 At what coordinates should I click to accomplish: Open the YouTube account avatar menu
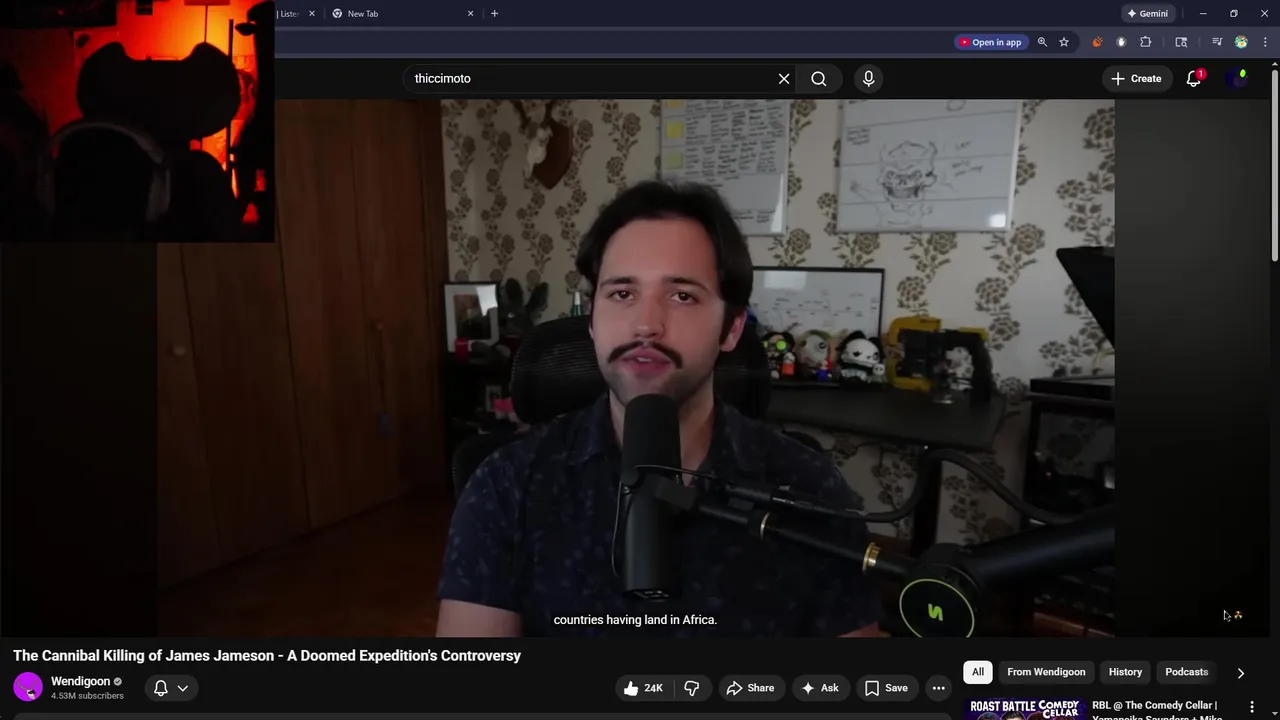1238,78
